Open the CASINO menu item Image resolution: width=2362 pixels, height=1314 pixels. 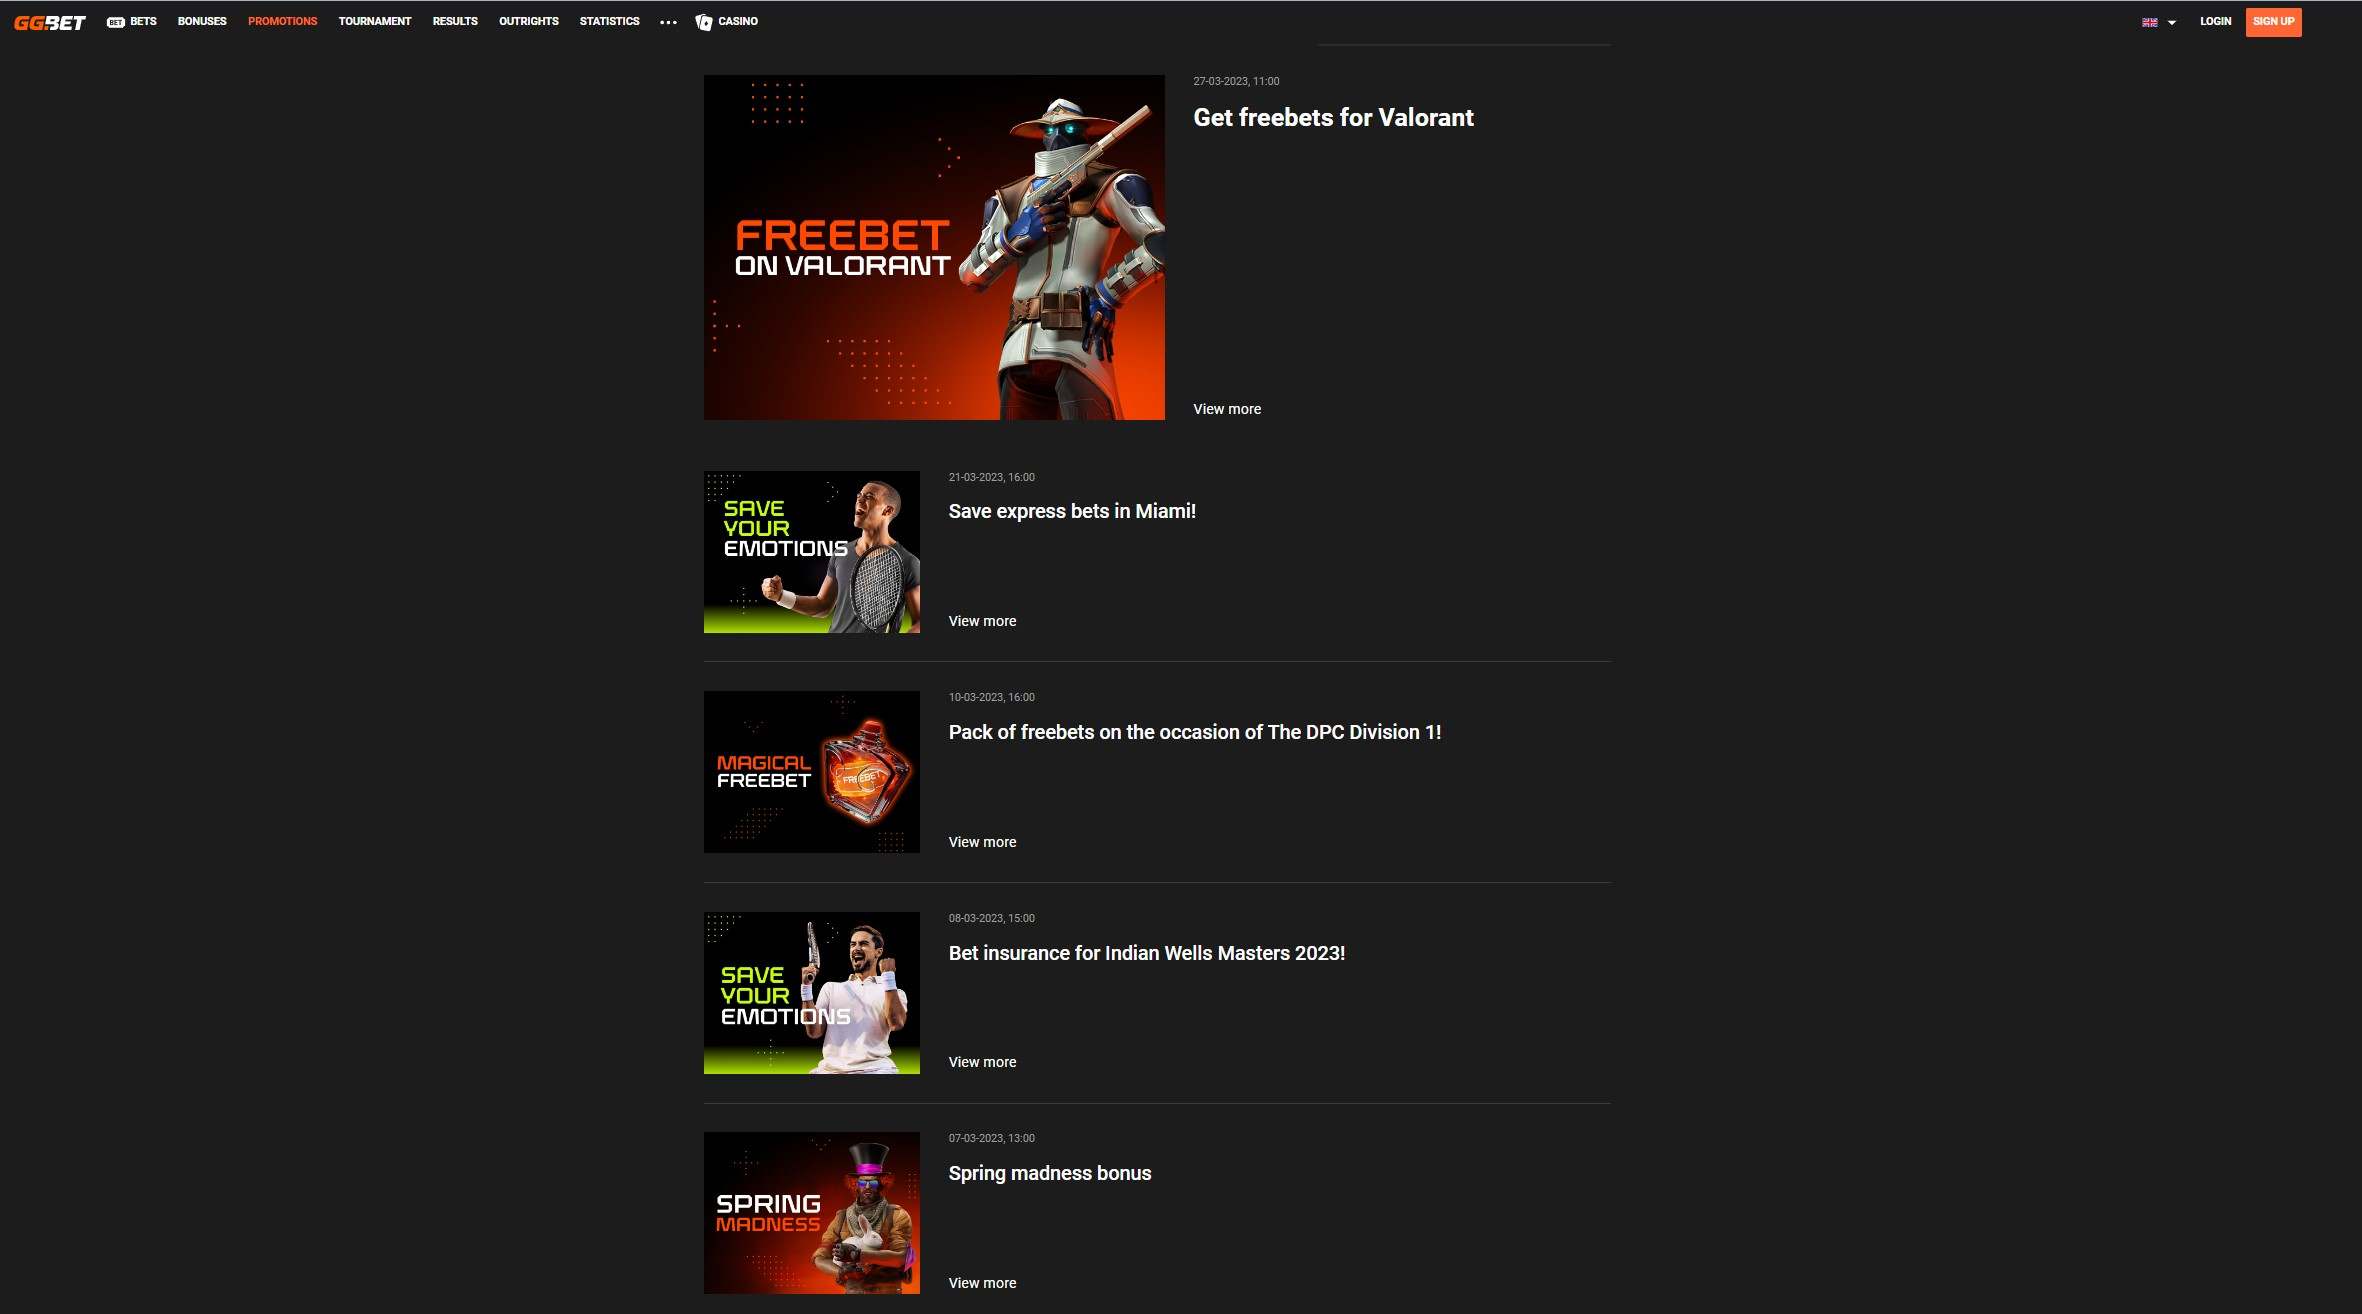pyautogui.click(x=738, y=21)
